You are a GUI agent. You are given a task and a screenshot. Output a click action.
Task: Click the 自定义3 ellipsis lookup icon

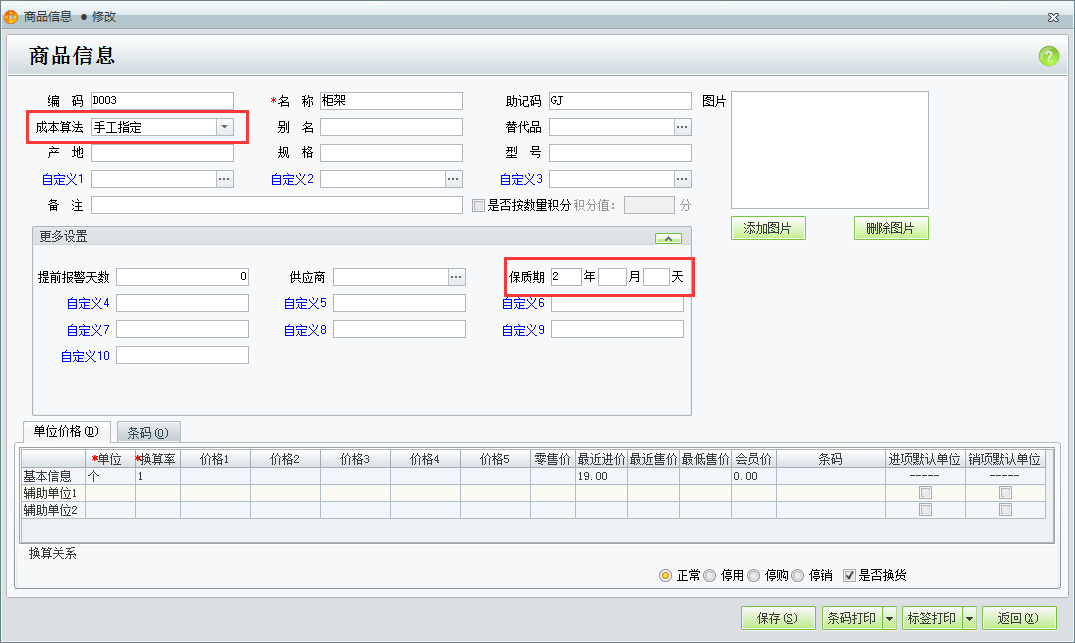pos(681,178)
